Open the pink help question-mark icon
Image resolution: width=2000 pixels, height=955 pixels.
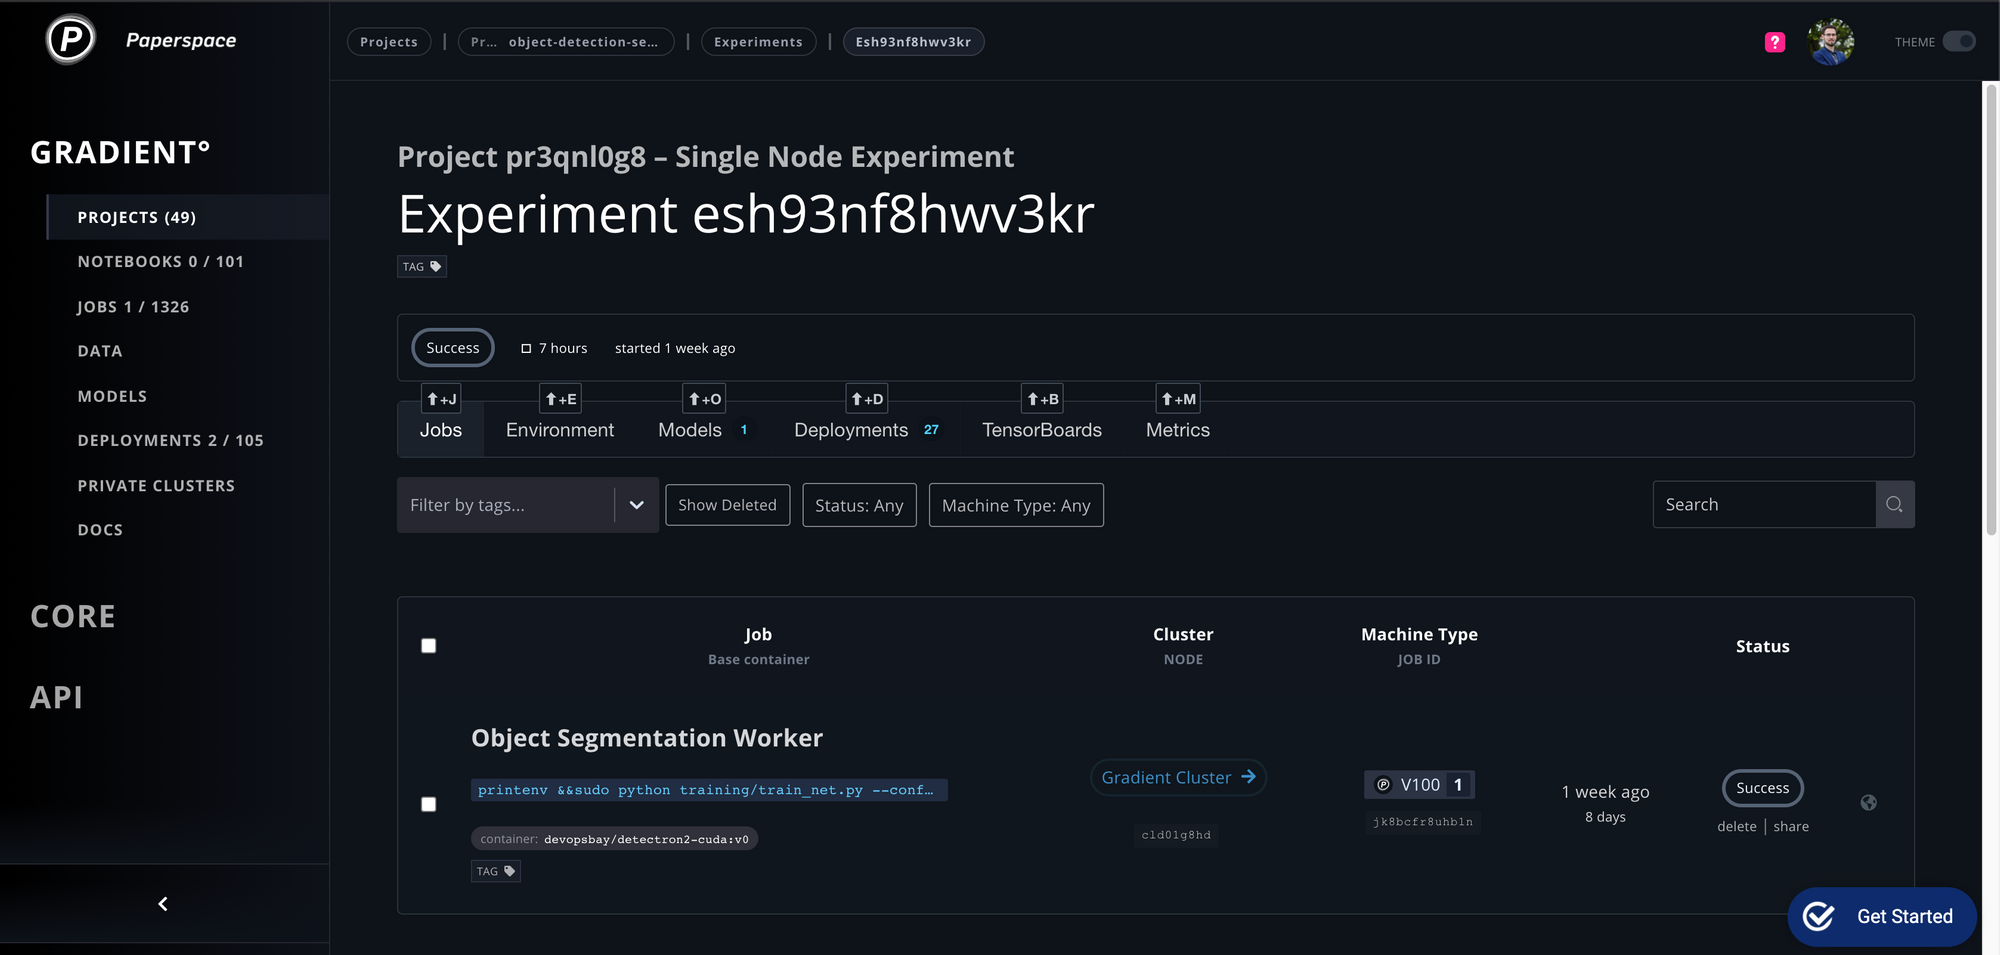tap(1775, 42)
